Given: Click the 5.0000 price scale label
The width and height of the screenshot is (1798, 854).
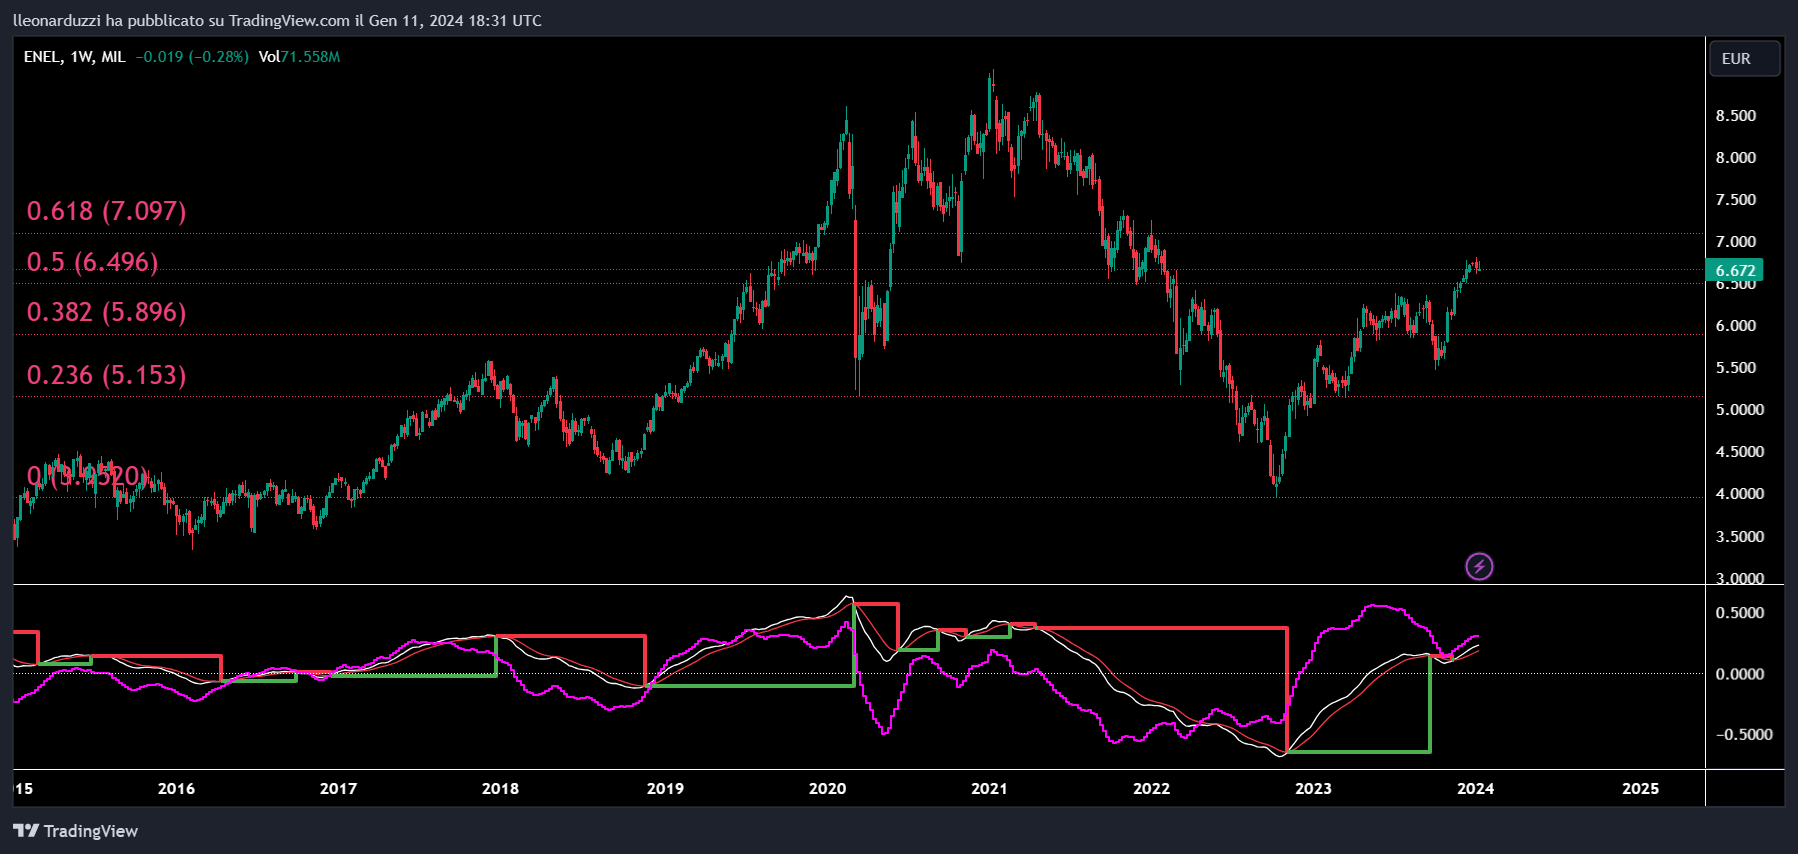Looking at the screenshot, I should coord(1740,410).
